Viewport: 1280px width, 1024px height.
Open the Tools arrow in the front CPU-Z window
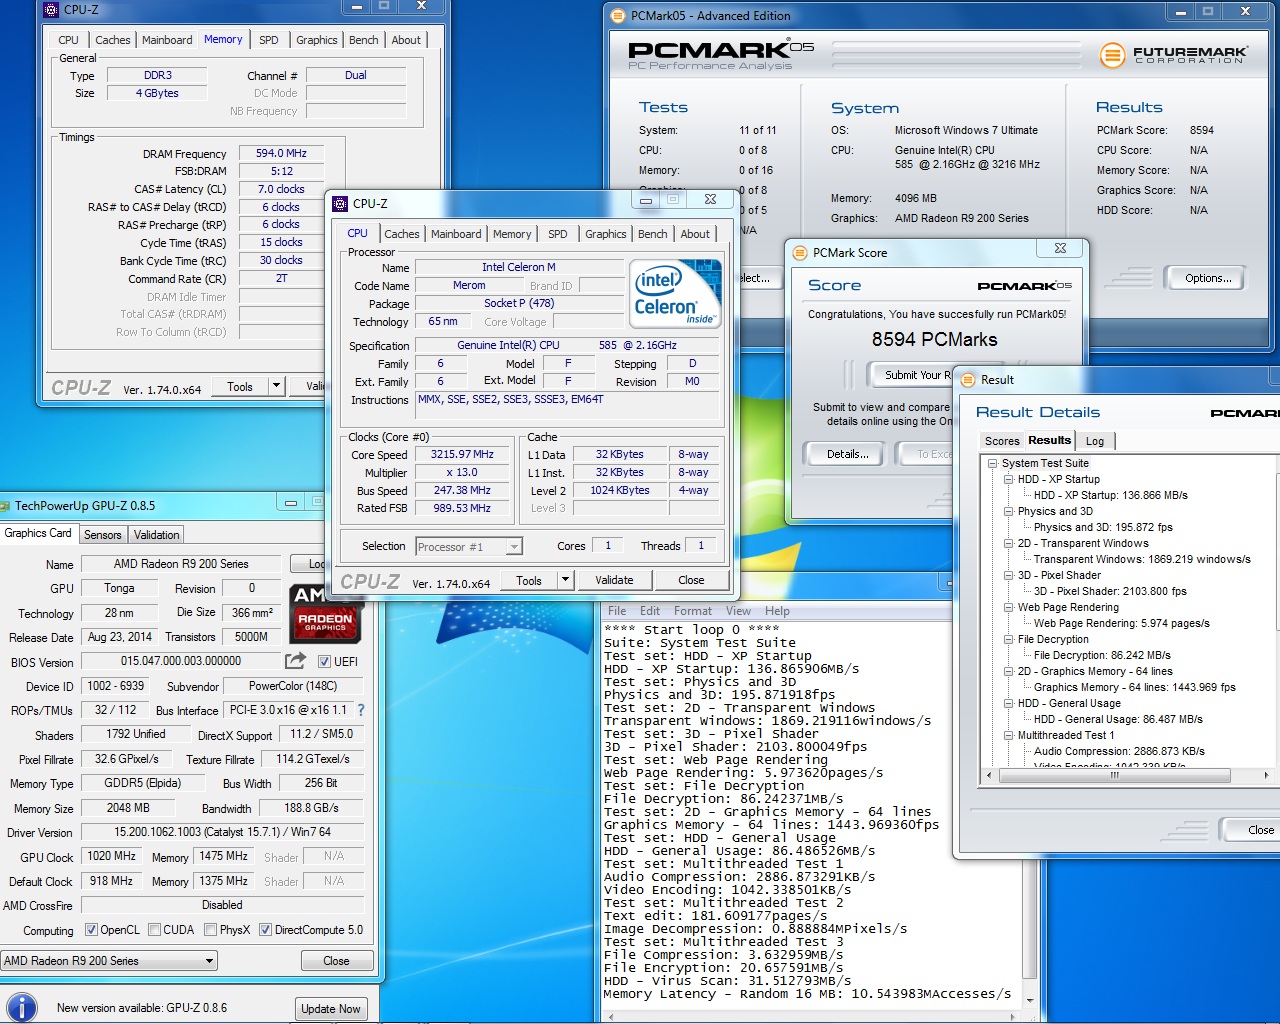pyautogui.click(x=565, y=580)
